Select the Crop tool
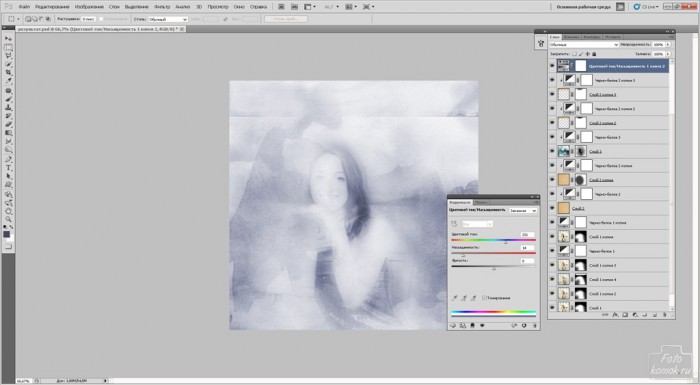The height and width of the screenshot is (385, 700). [8, 73]
